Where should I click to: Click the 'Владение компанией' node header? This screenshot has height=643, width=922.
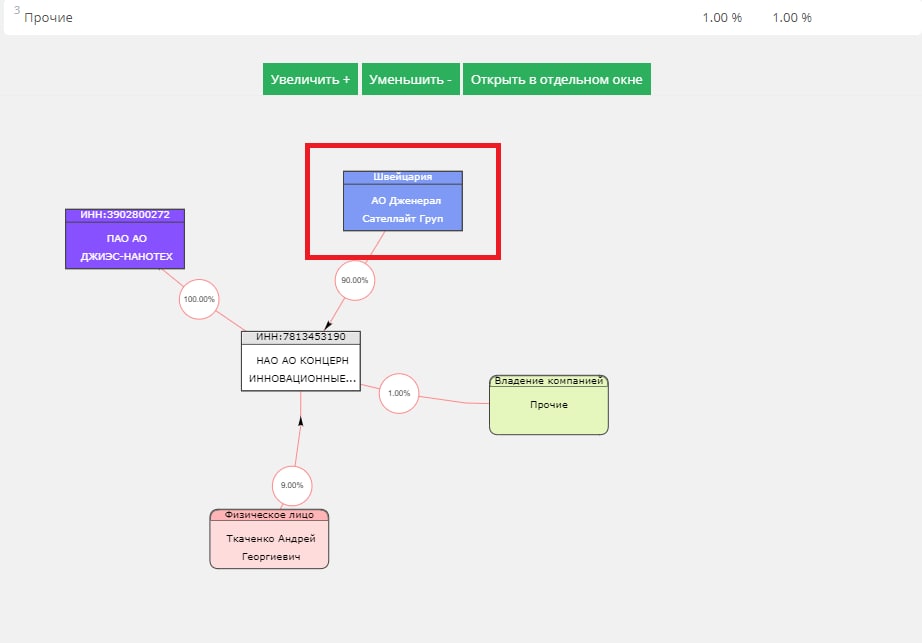[x=549, y=381]
